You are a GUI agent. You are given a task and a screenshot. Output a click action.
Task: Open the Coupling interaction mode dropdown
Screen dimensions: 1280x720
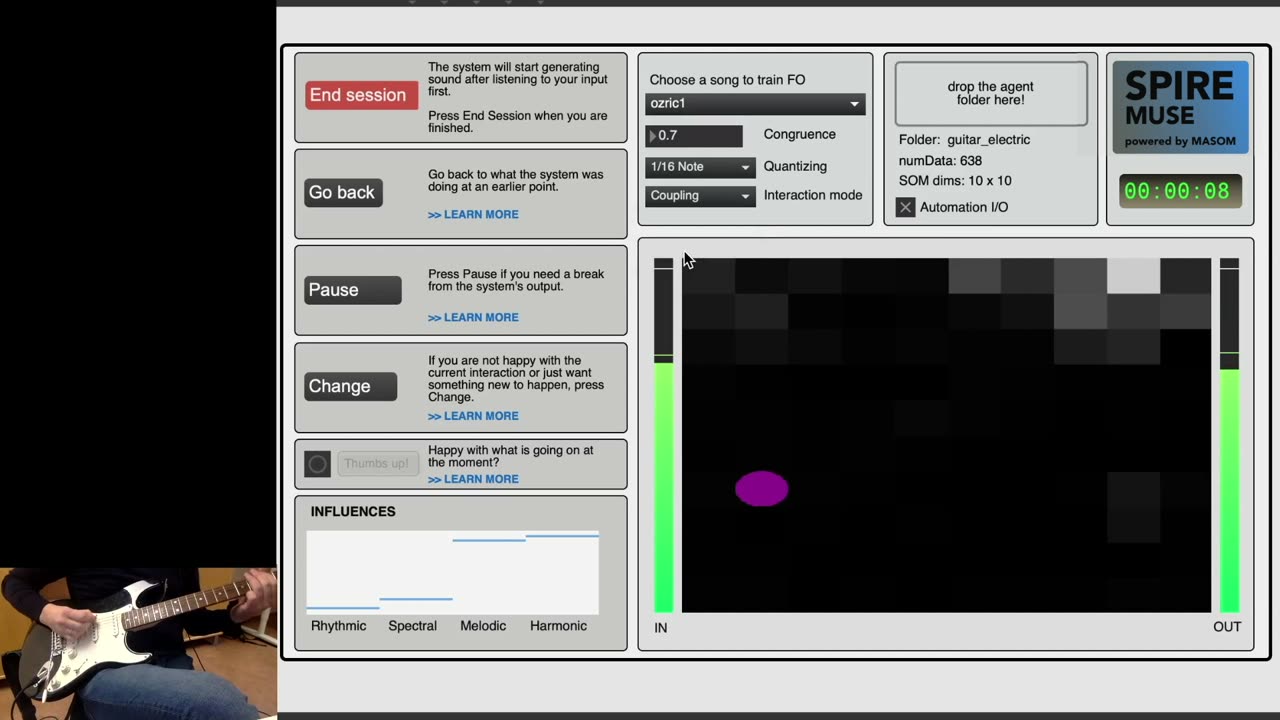[x=699, y=196]
